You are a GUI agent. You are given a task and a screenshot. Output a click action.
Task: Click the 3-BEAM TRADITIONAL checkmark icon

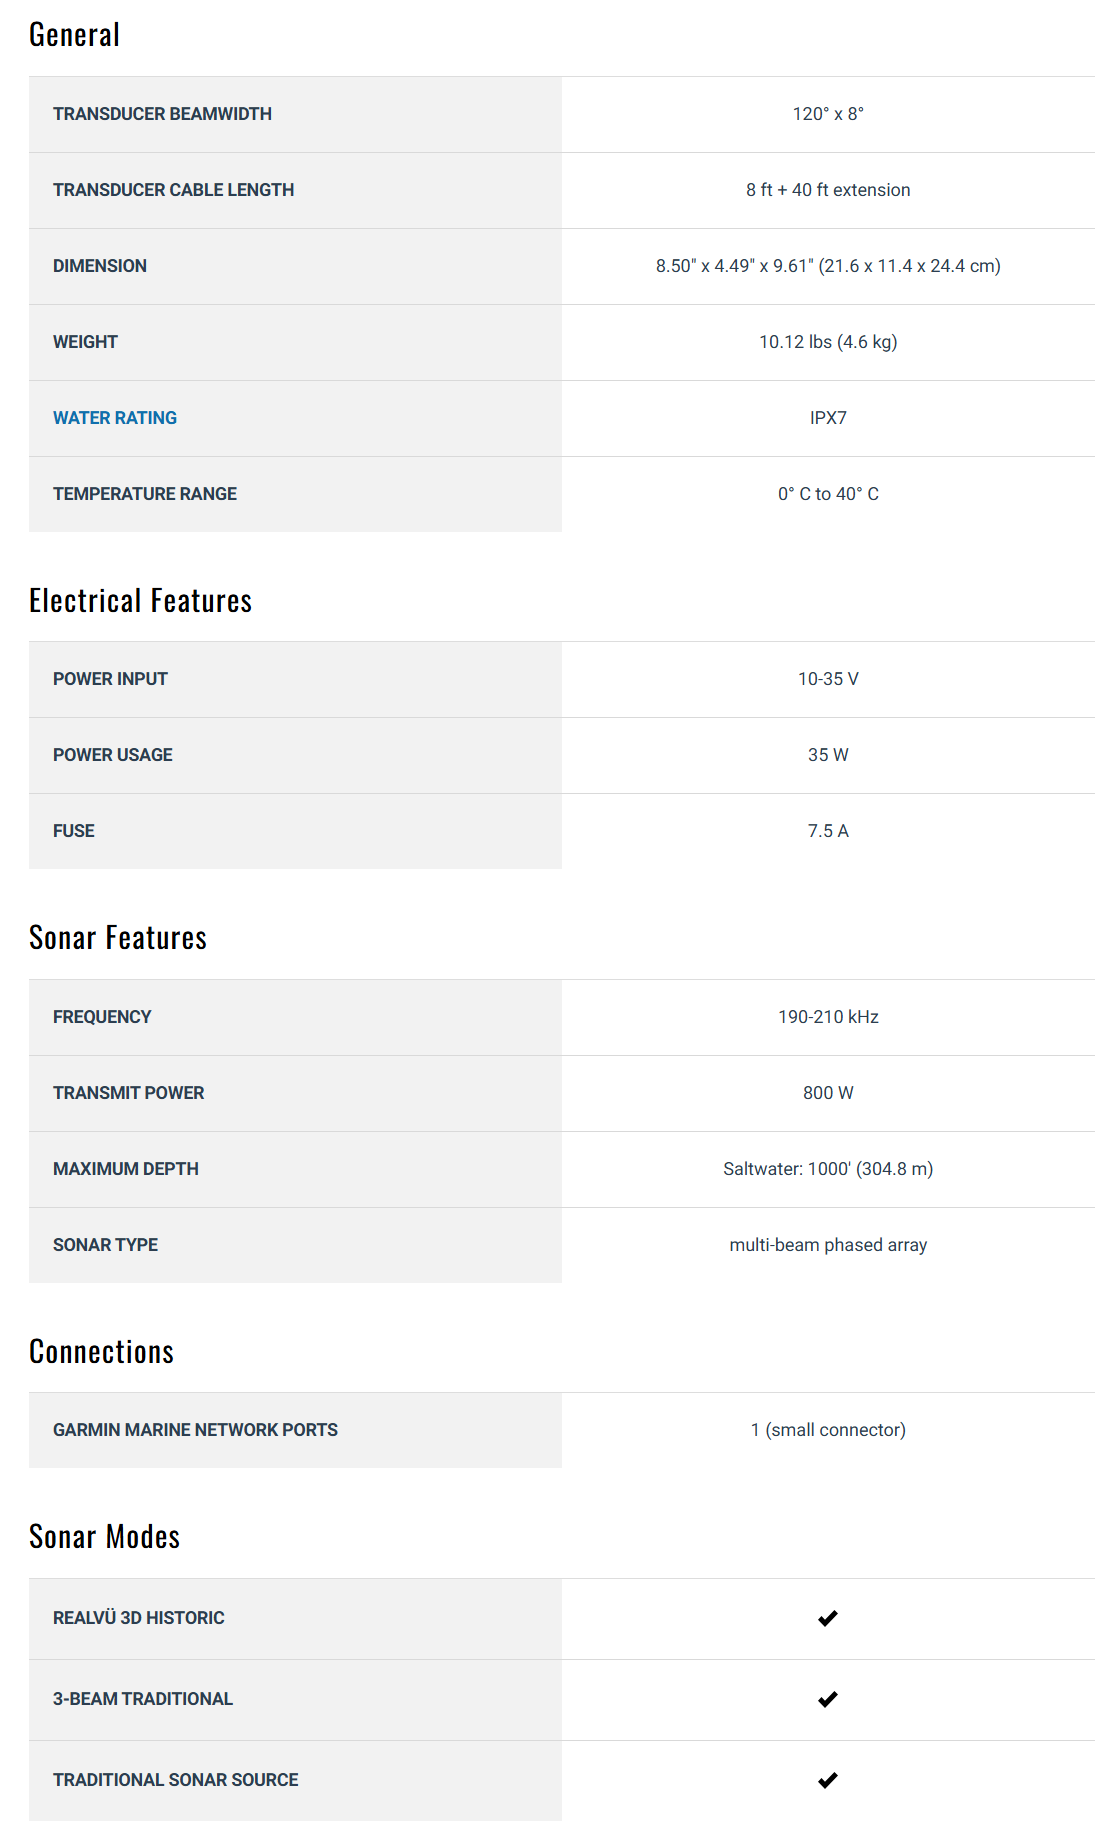click(x=827, y=1699)
